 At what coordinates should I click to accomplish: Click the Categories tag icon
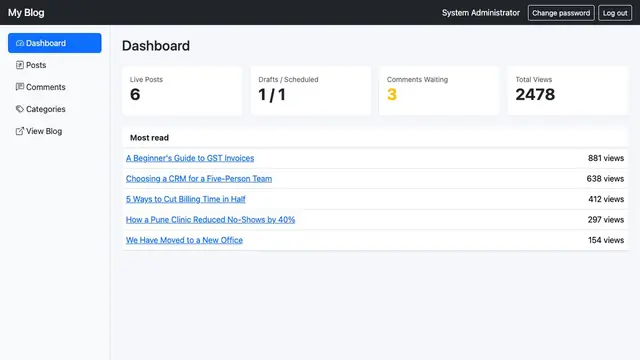click(x=20, y=109)
